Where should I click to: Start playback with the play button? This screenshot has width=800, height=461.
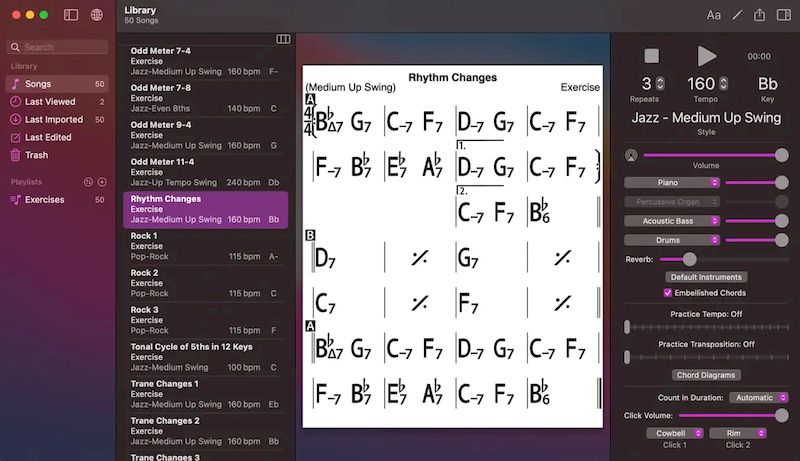tap(707, 56)
